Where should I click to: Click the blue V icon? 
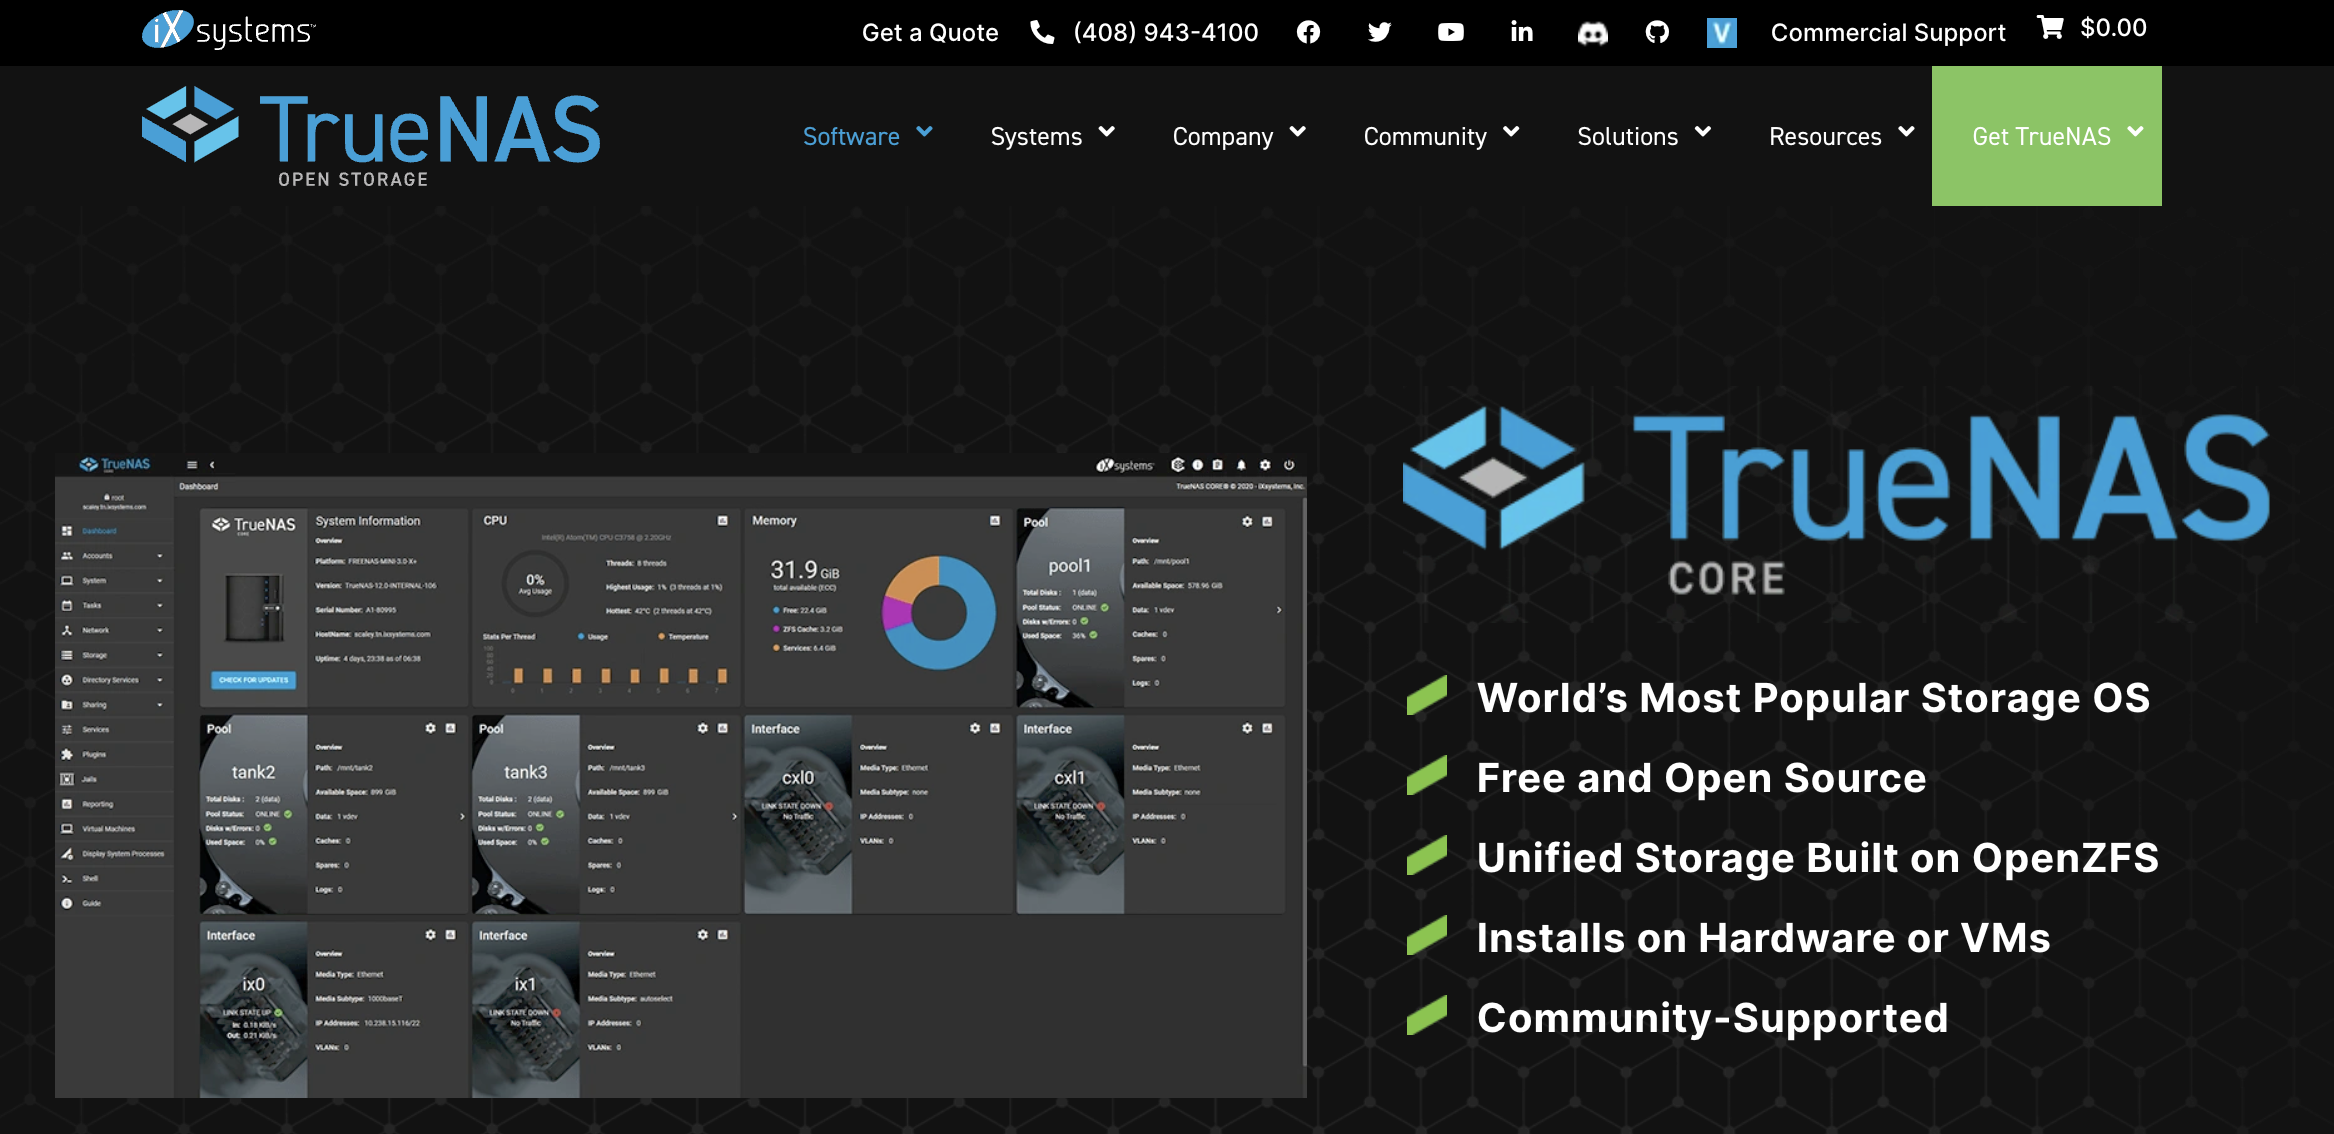point(1721,33)
